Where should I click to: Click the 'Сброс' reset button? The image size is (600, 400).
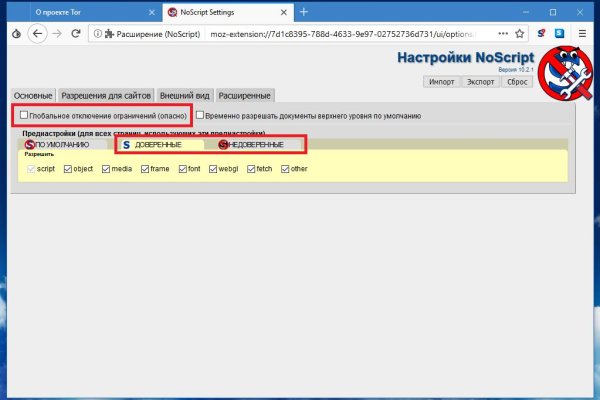pos(517,82)
